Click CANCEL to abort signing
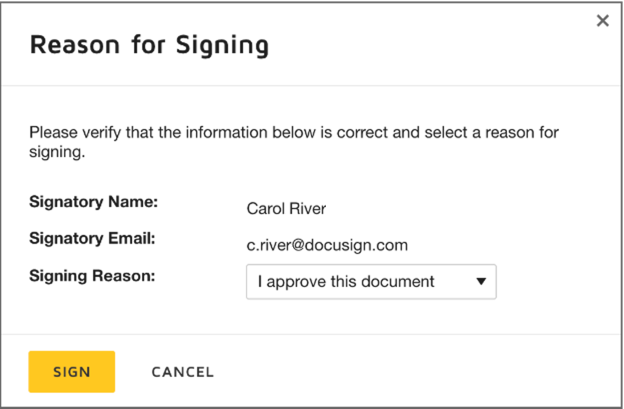Screen dimensions: 624x409 pos(182,372)
